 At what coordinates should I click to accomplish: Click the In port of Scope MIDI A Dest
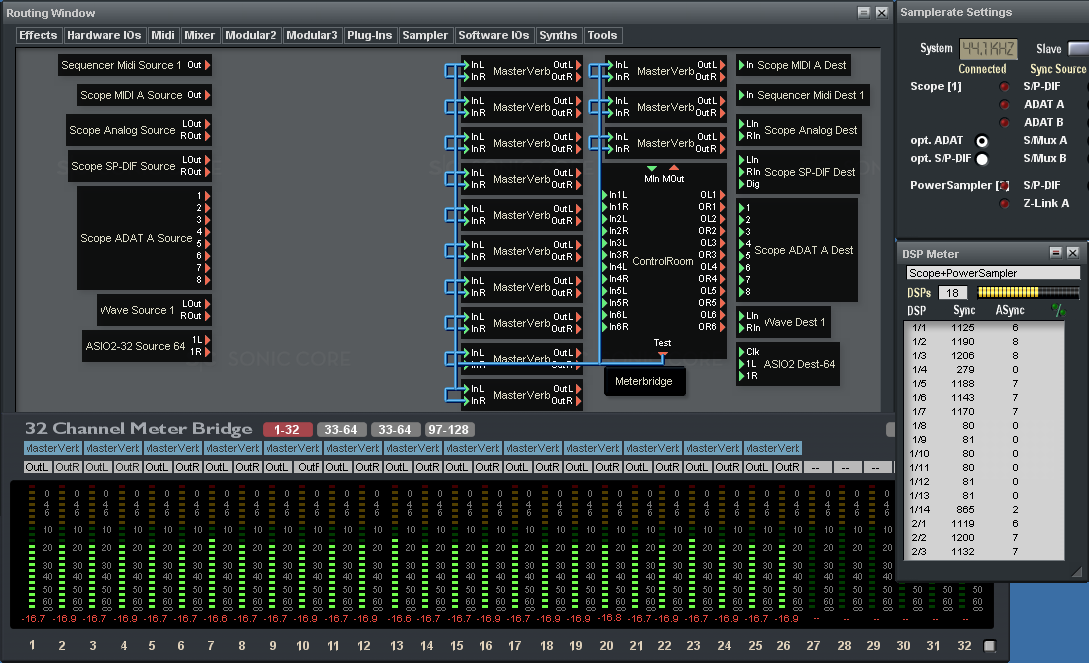click(741, 65)
